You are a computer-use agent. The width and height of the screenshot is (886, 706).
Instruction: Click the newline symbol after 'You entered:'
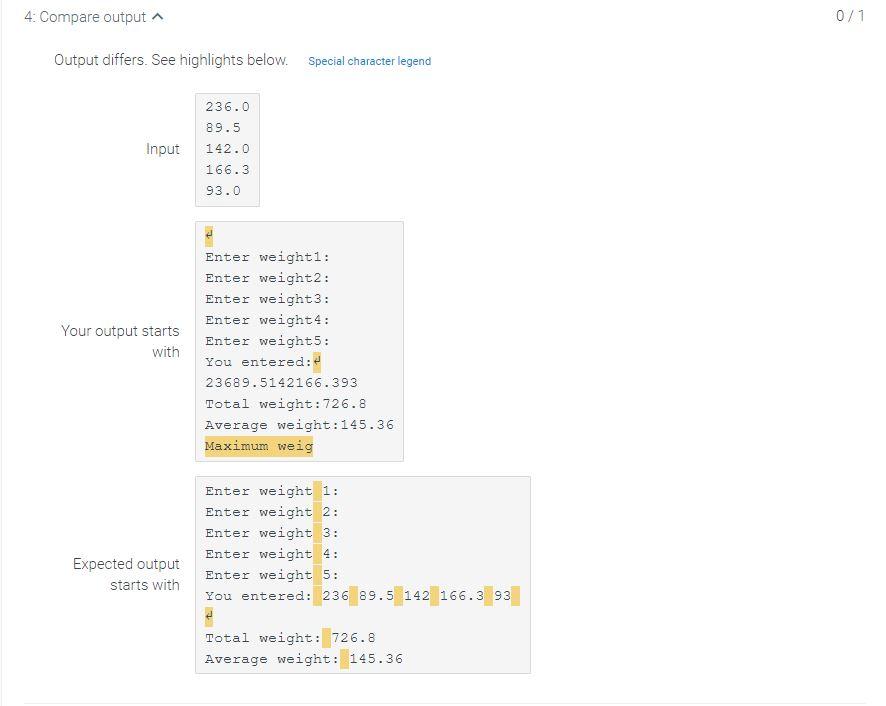click(x=316, y=361)
